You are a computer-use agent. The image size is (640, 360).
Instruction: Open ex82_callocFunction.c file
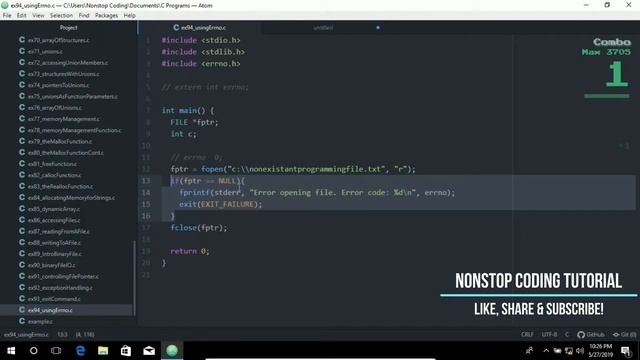coord(54,175)
